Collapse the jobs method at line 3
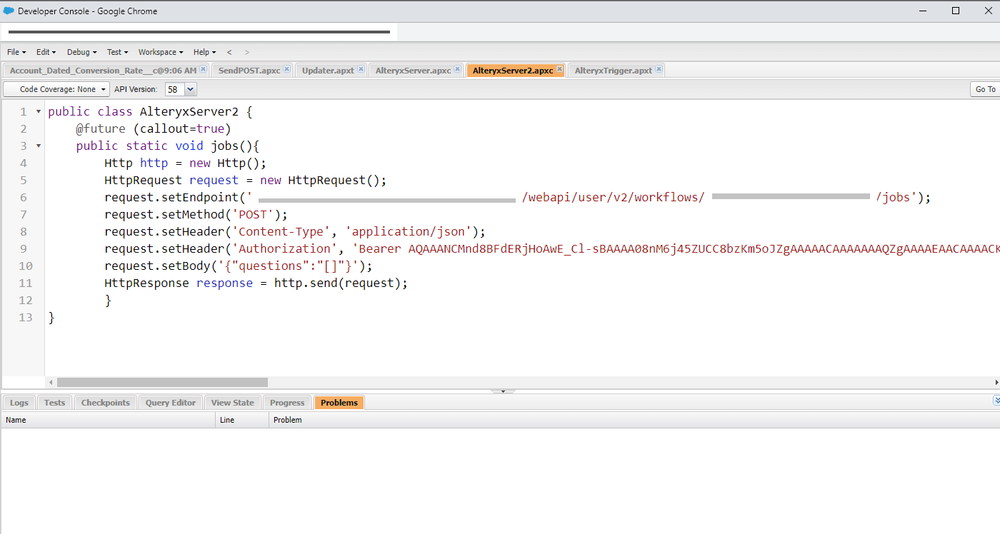Viewport: 1000px width, 534px height. tap(38, 146)
